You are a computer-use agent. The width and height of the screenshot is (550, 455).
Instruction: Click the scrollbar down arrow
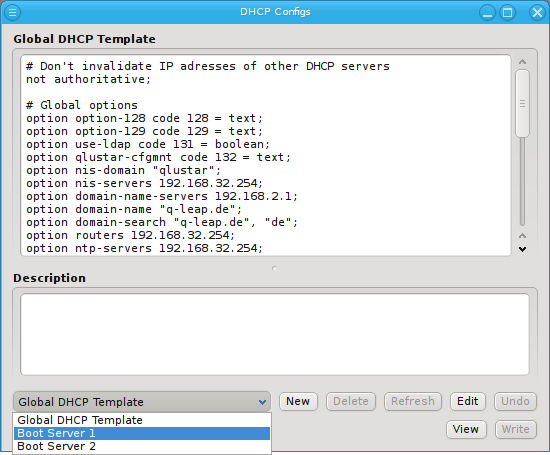(x=522, y=249)
